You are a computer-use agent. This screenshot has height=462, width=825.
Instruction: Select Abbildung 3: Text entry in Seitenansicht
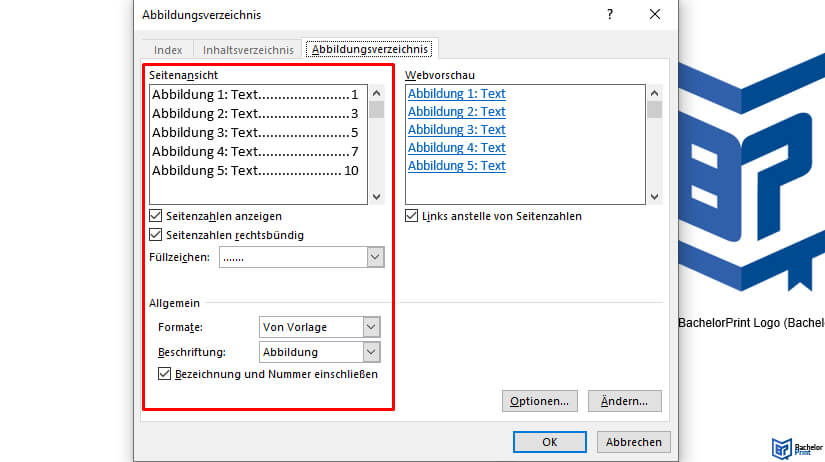(255, 133)
